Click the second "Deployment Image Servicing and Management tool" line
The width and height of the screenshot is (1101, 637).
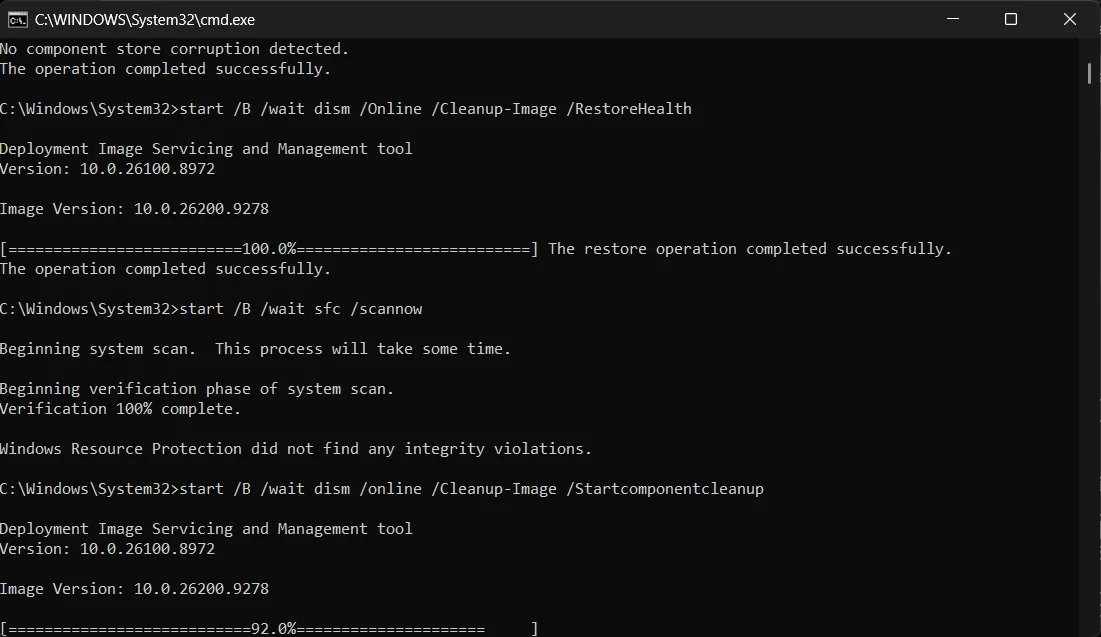pos(206,529)
